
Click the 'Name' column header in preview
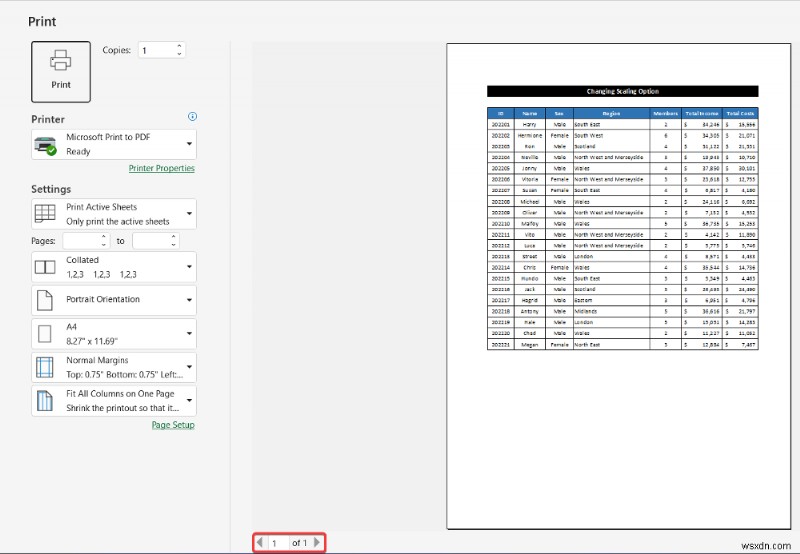pyautogui.click(x=530, y=113)
